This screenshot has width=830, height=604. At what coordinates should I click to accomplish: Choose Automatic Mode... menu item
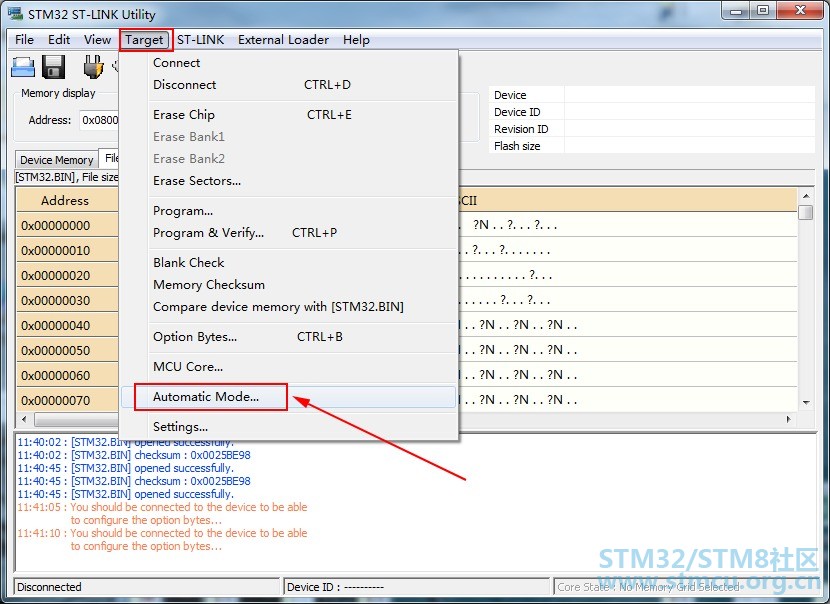289,397
